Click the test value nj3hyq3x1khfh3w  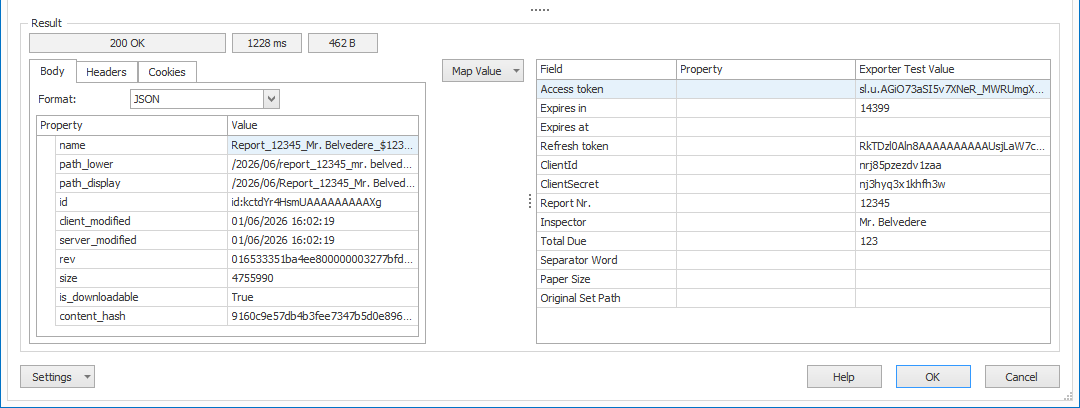point(901,184)
